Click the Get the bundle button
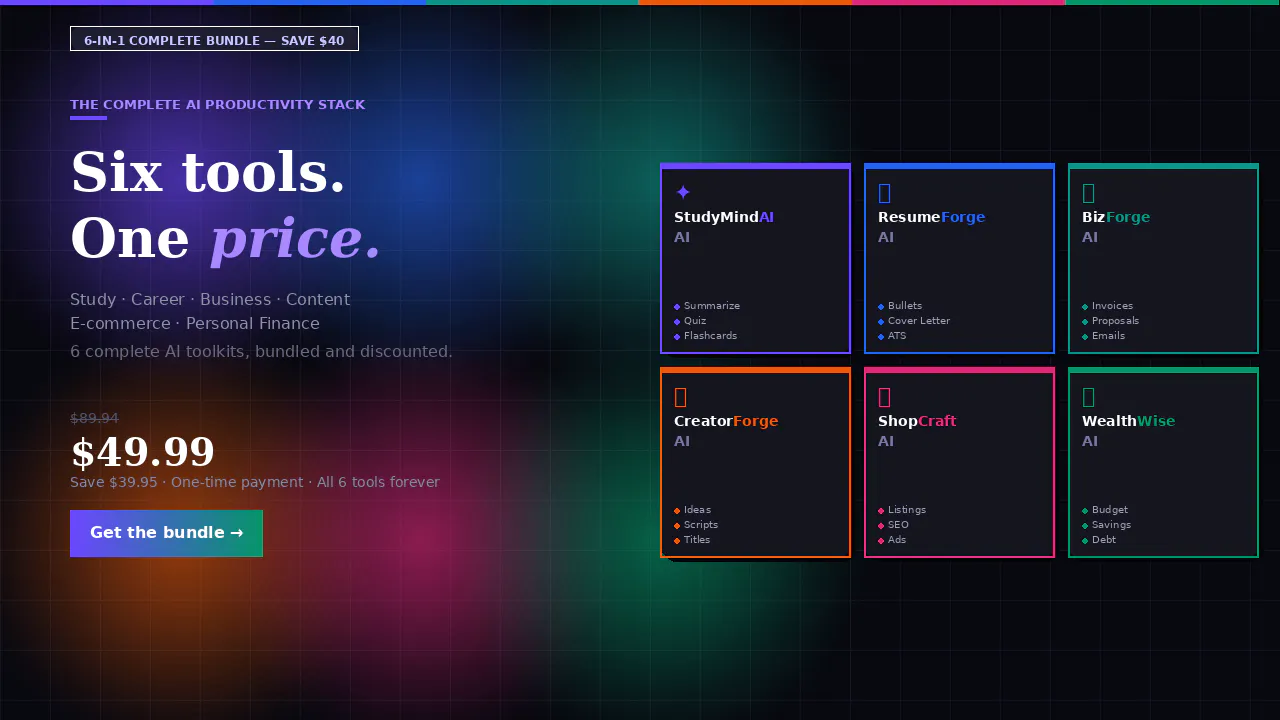1280x720 pixels. point(166,533)
